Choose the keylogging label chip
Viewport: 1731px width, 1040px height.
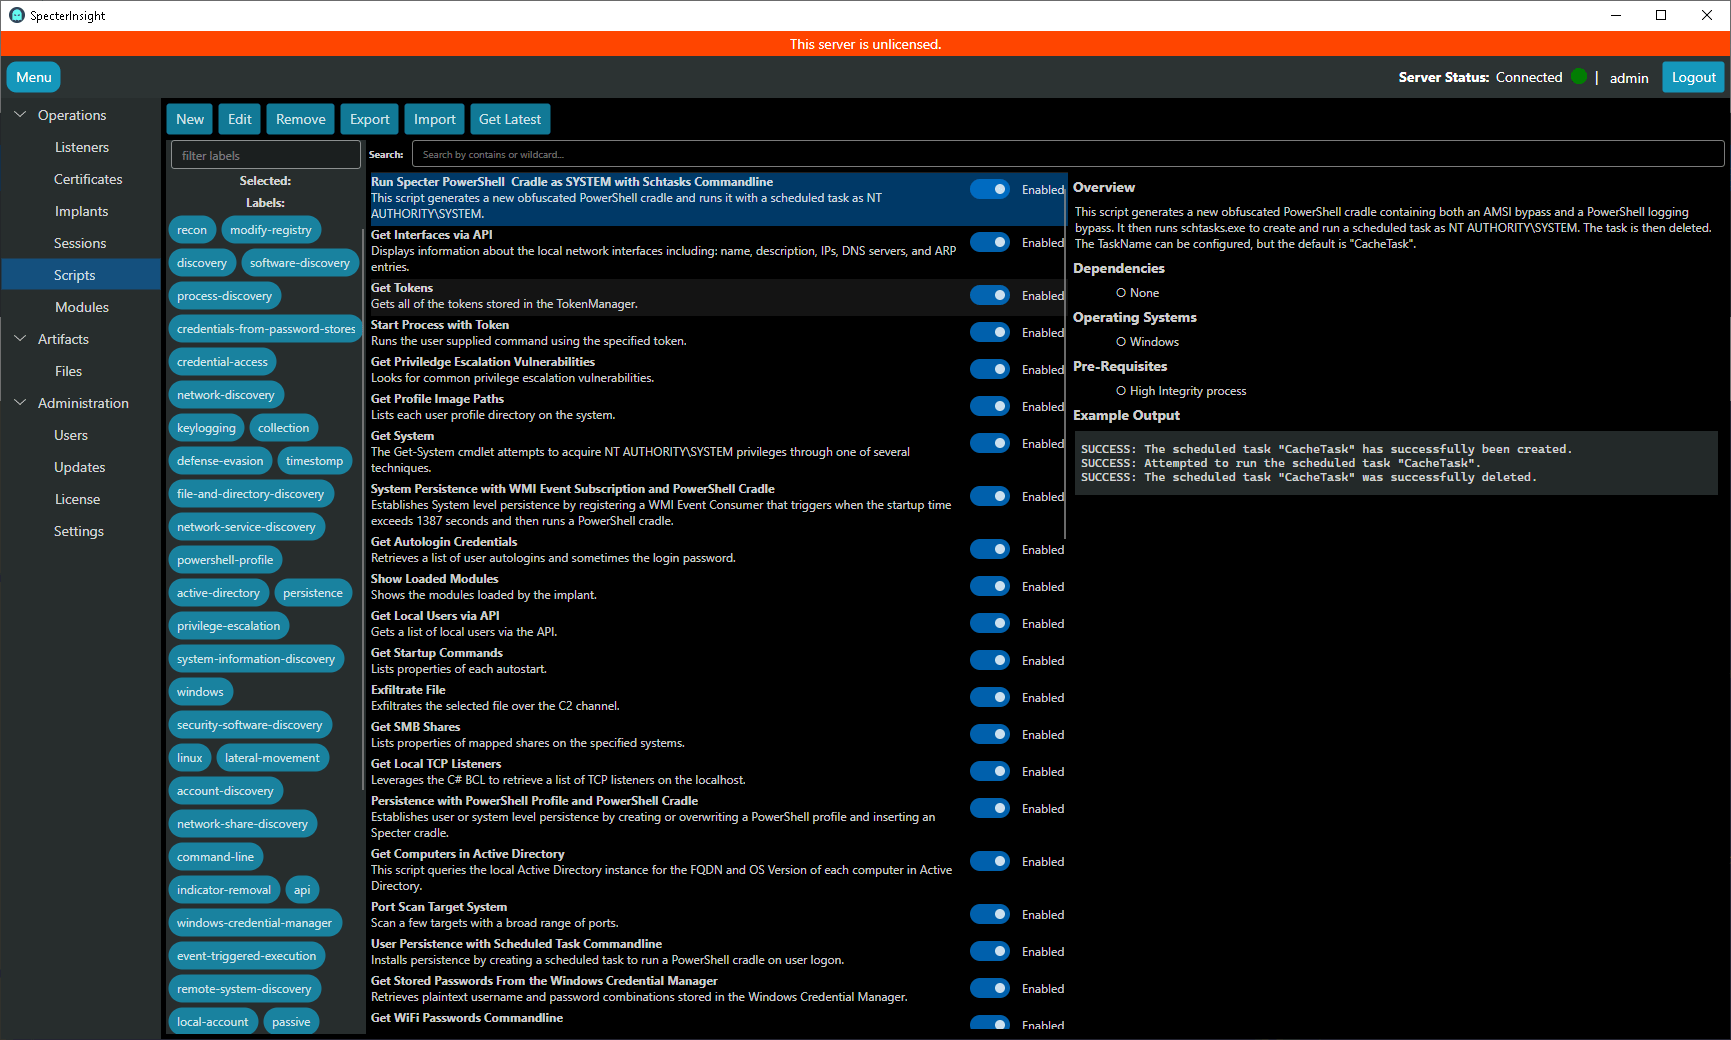207,428
